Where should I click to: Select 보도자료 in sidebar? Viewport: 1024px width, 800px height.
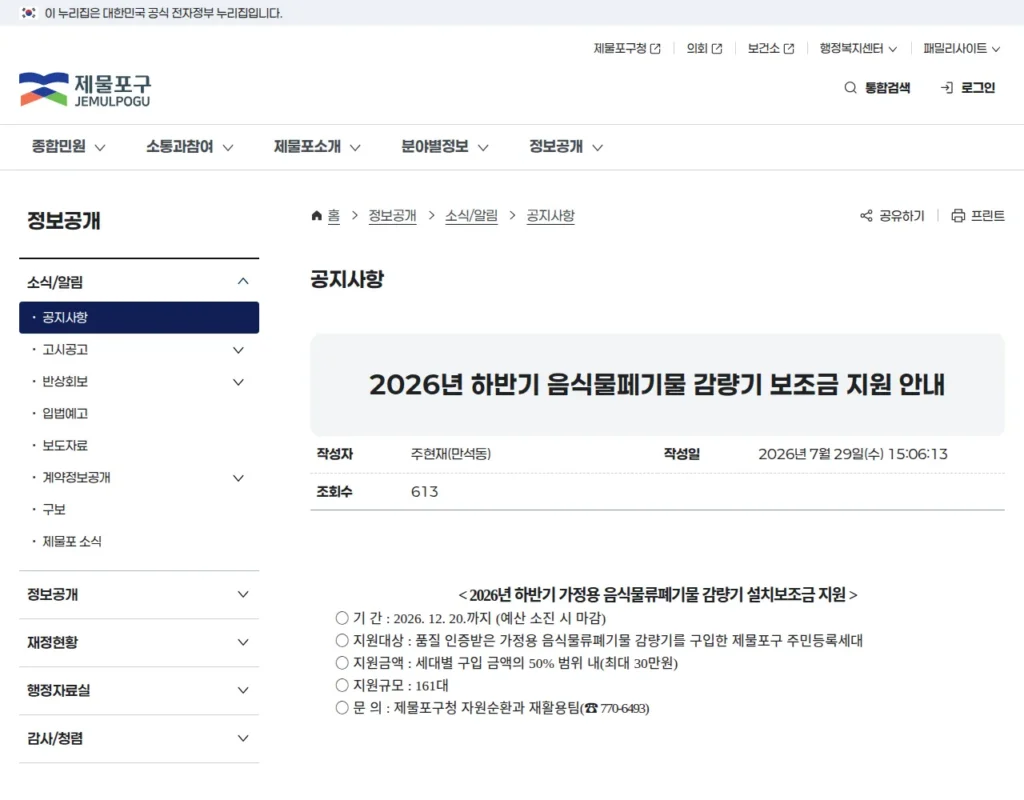(65, 446)
